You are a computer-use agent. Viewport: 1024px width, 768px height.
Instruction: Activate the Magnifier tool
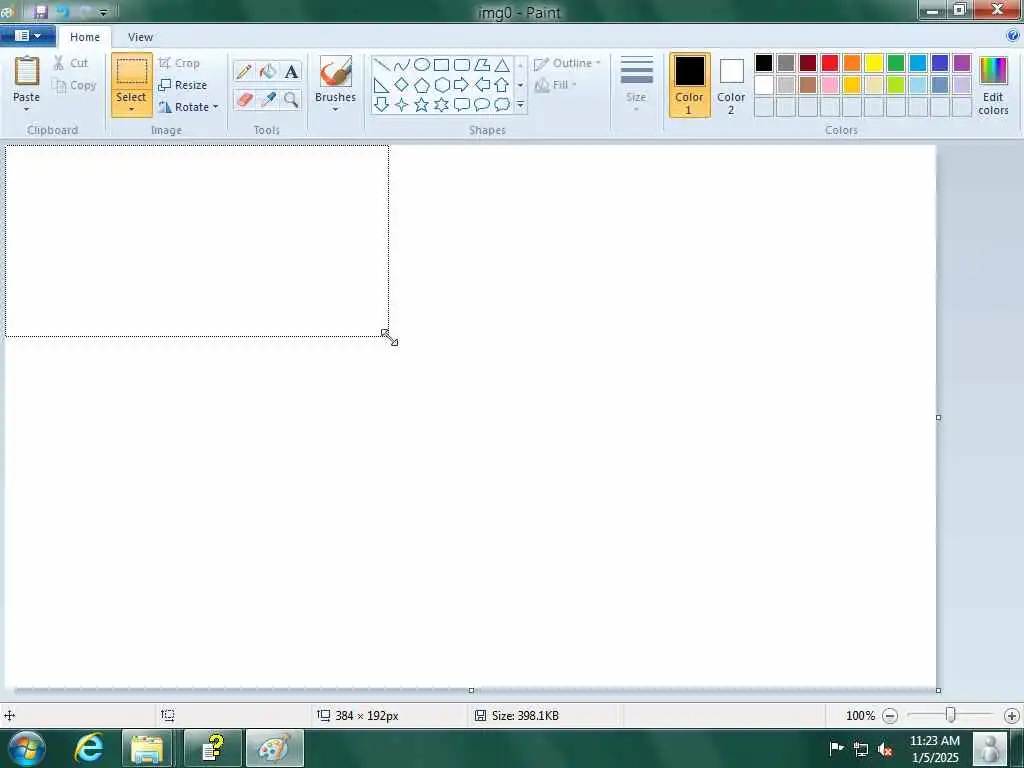tap(291, 99)
